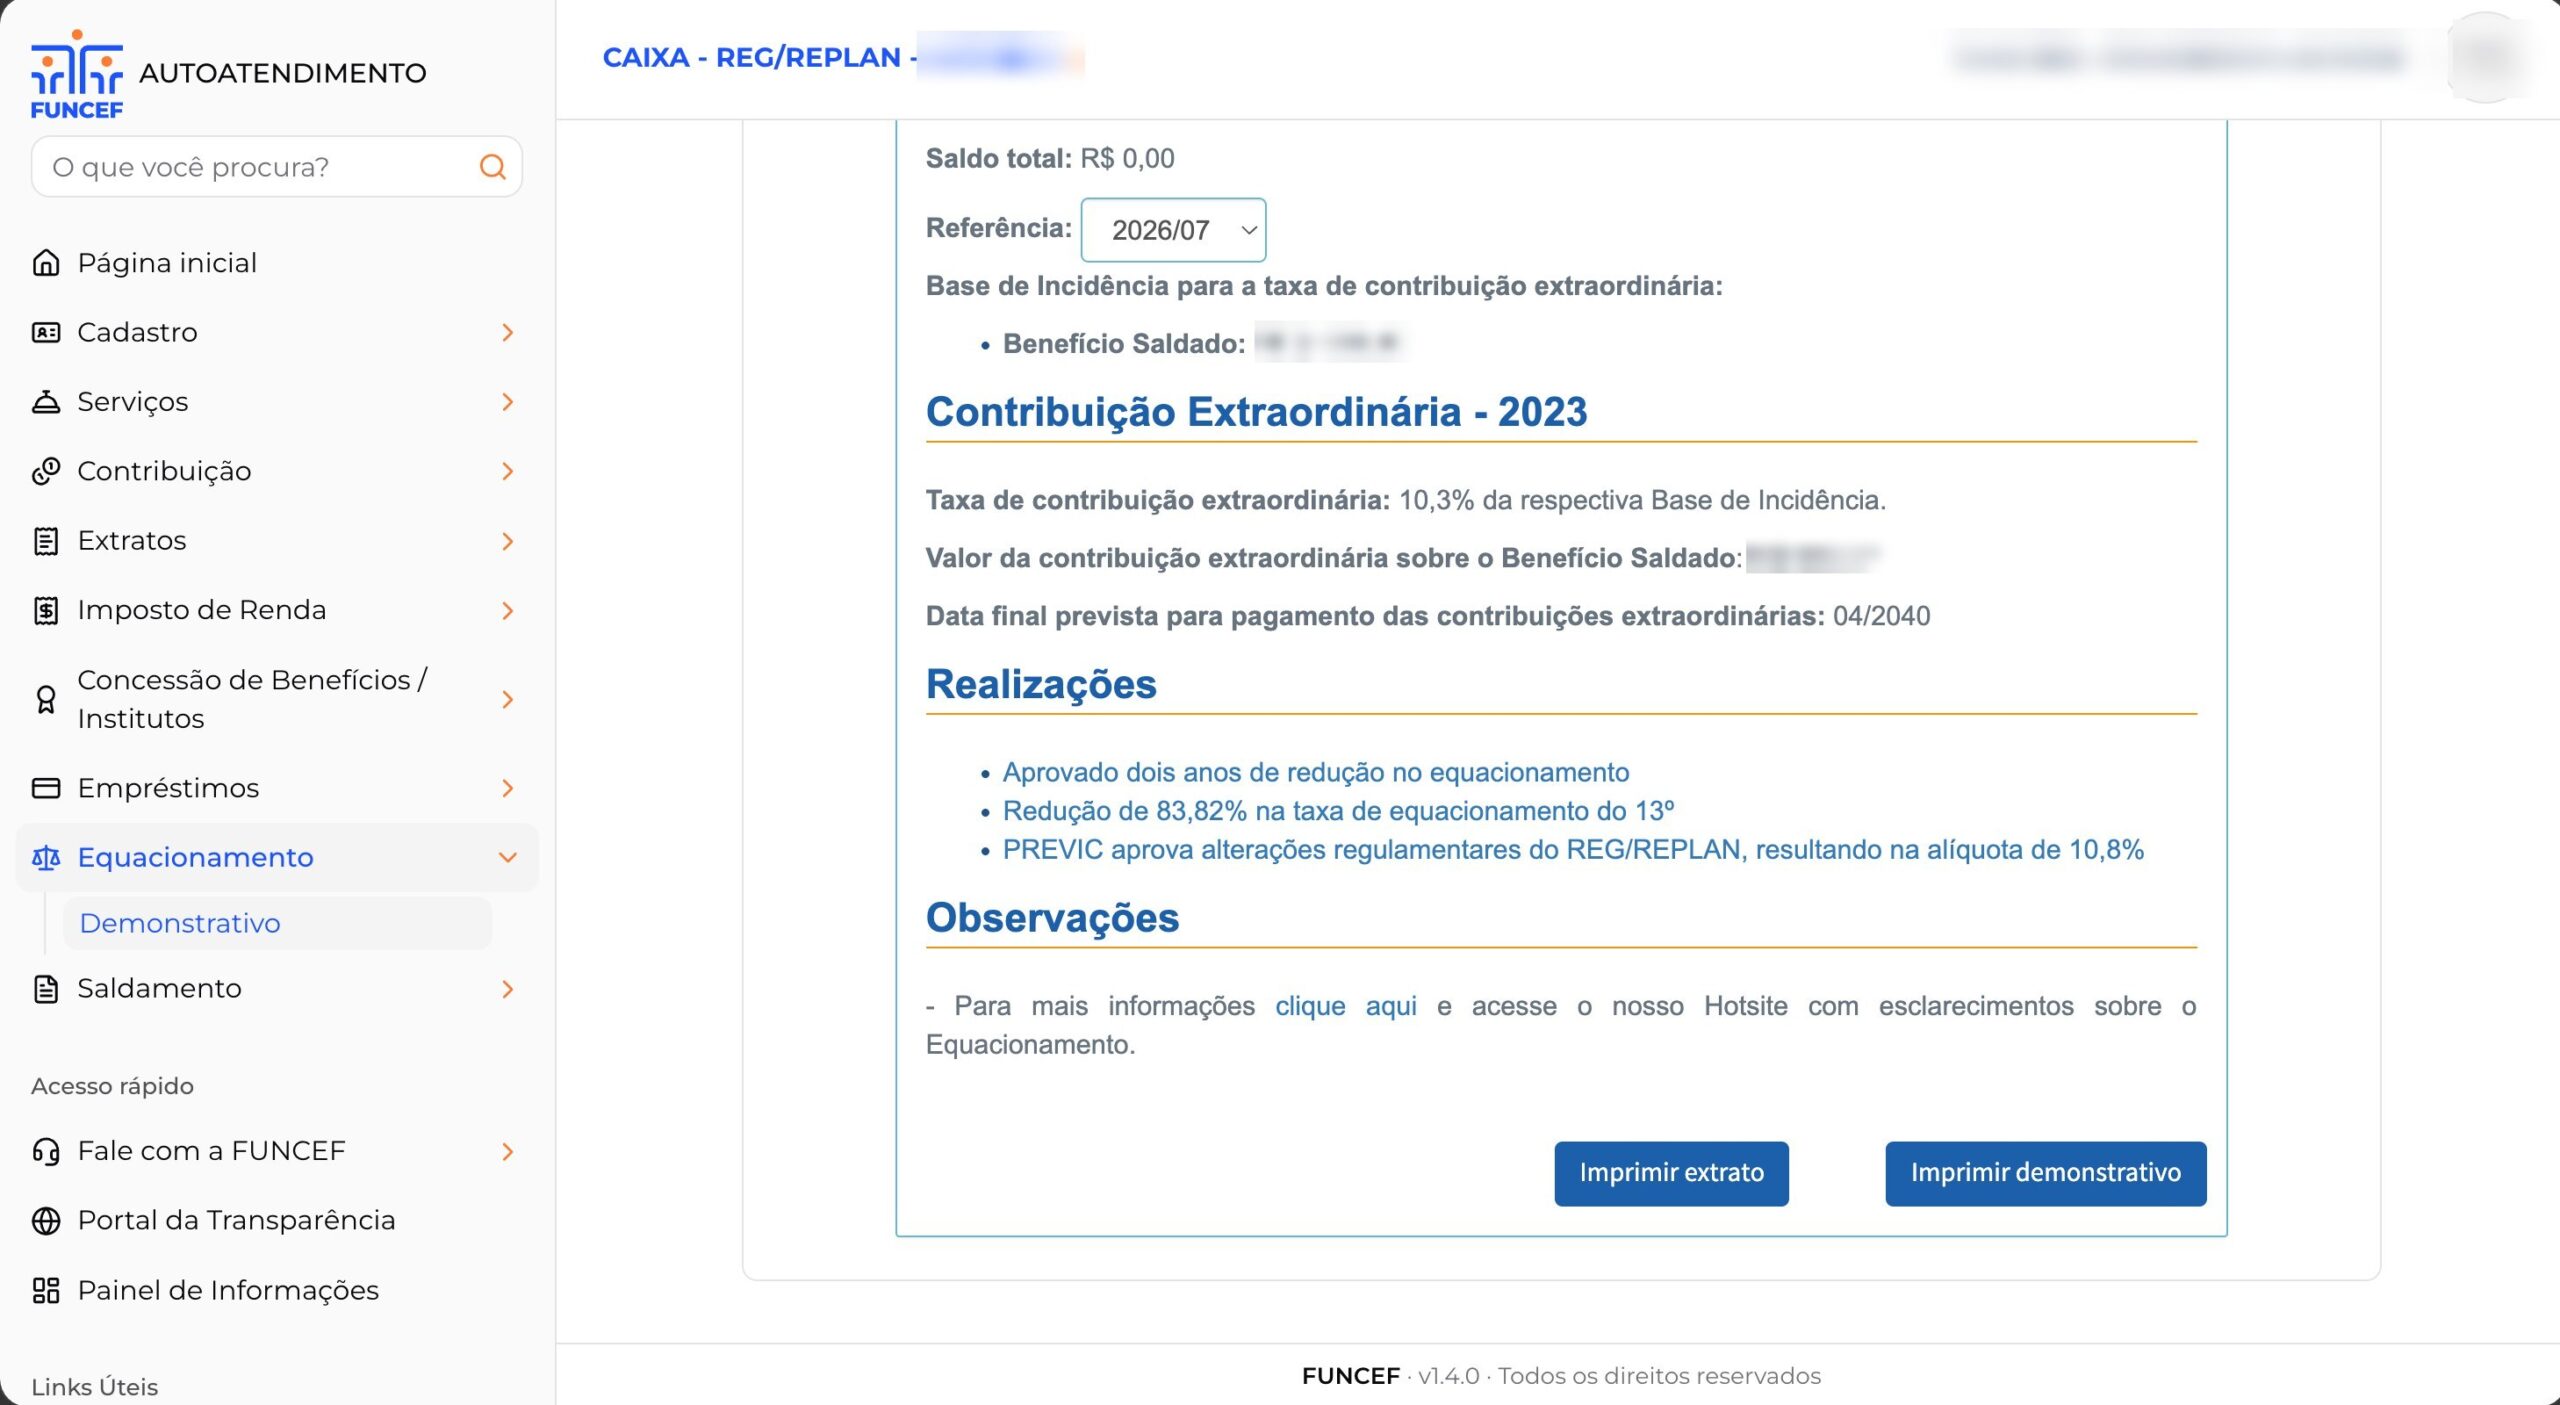Expand the Saldamento menu chevron
The image size is (2560, 1405).
click(508, 989)
